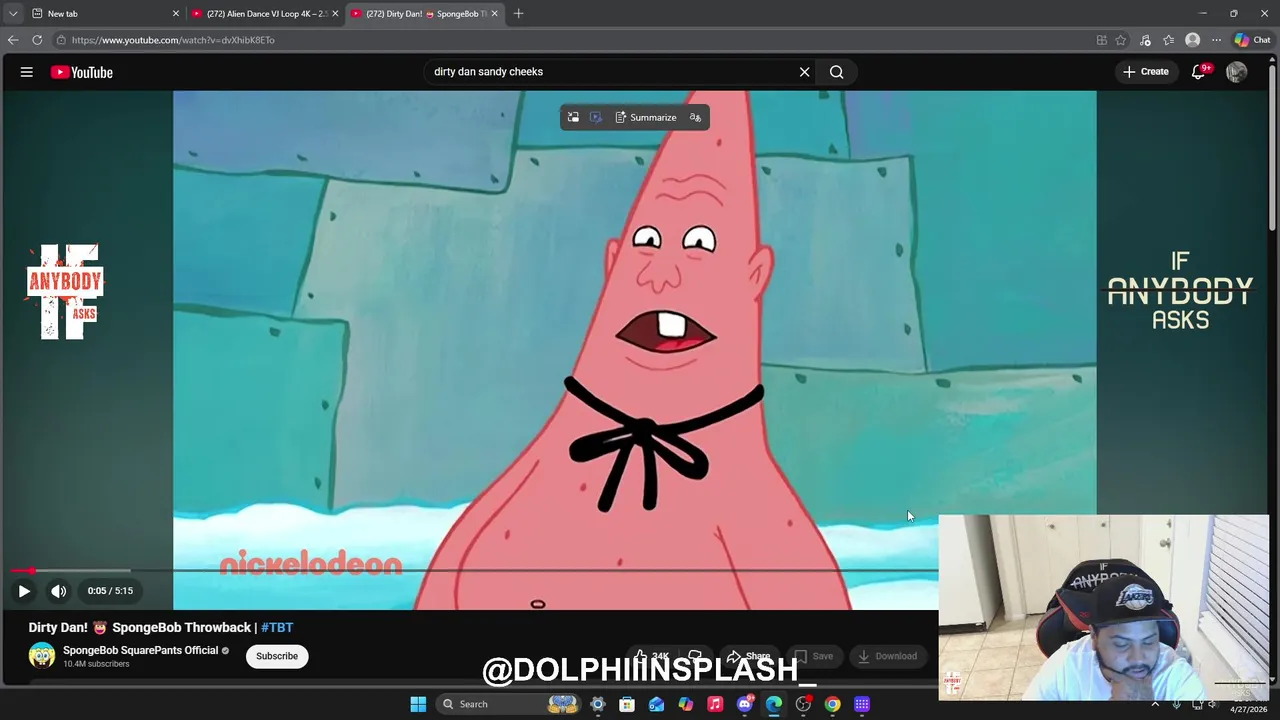1280x720 pixels.
Task: Click picture-in-picture icon in video overlay toolbar
Action: click(573, 118)
